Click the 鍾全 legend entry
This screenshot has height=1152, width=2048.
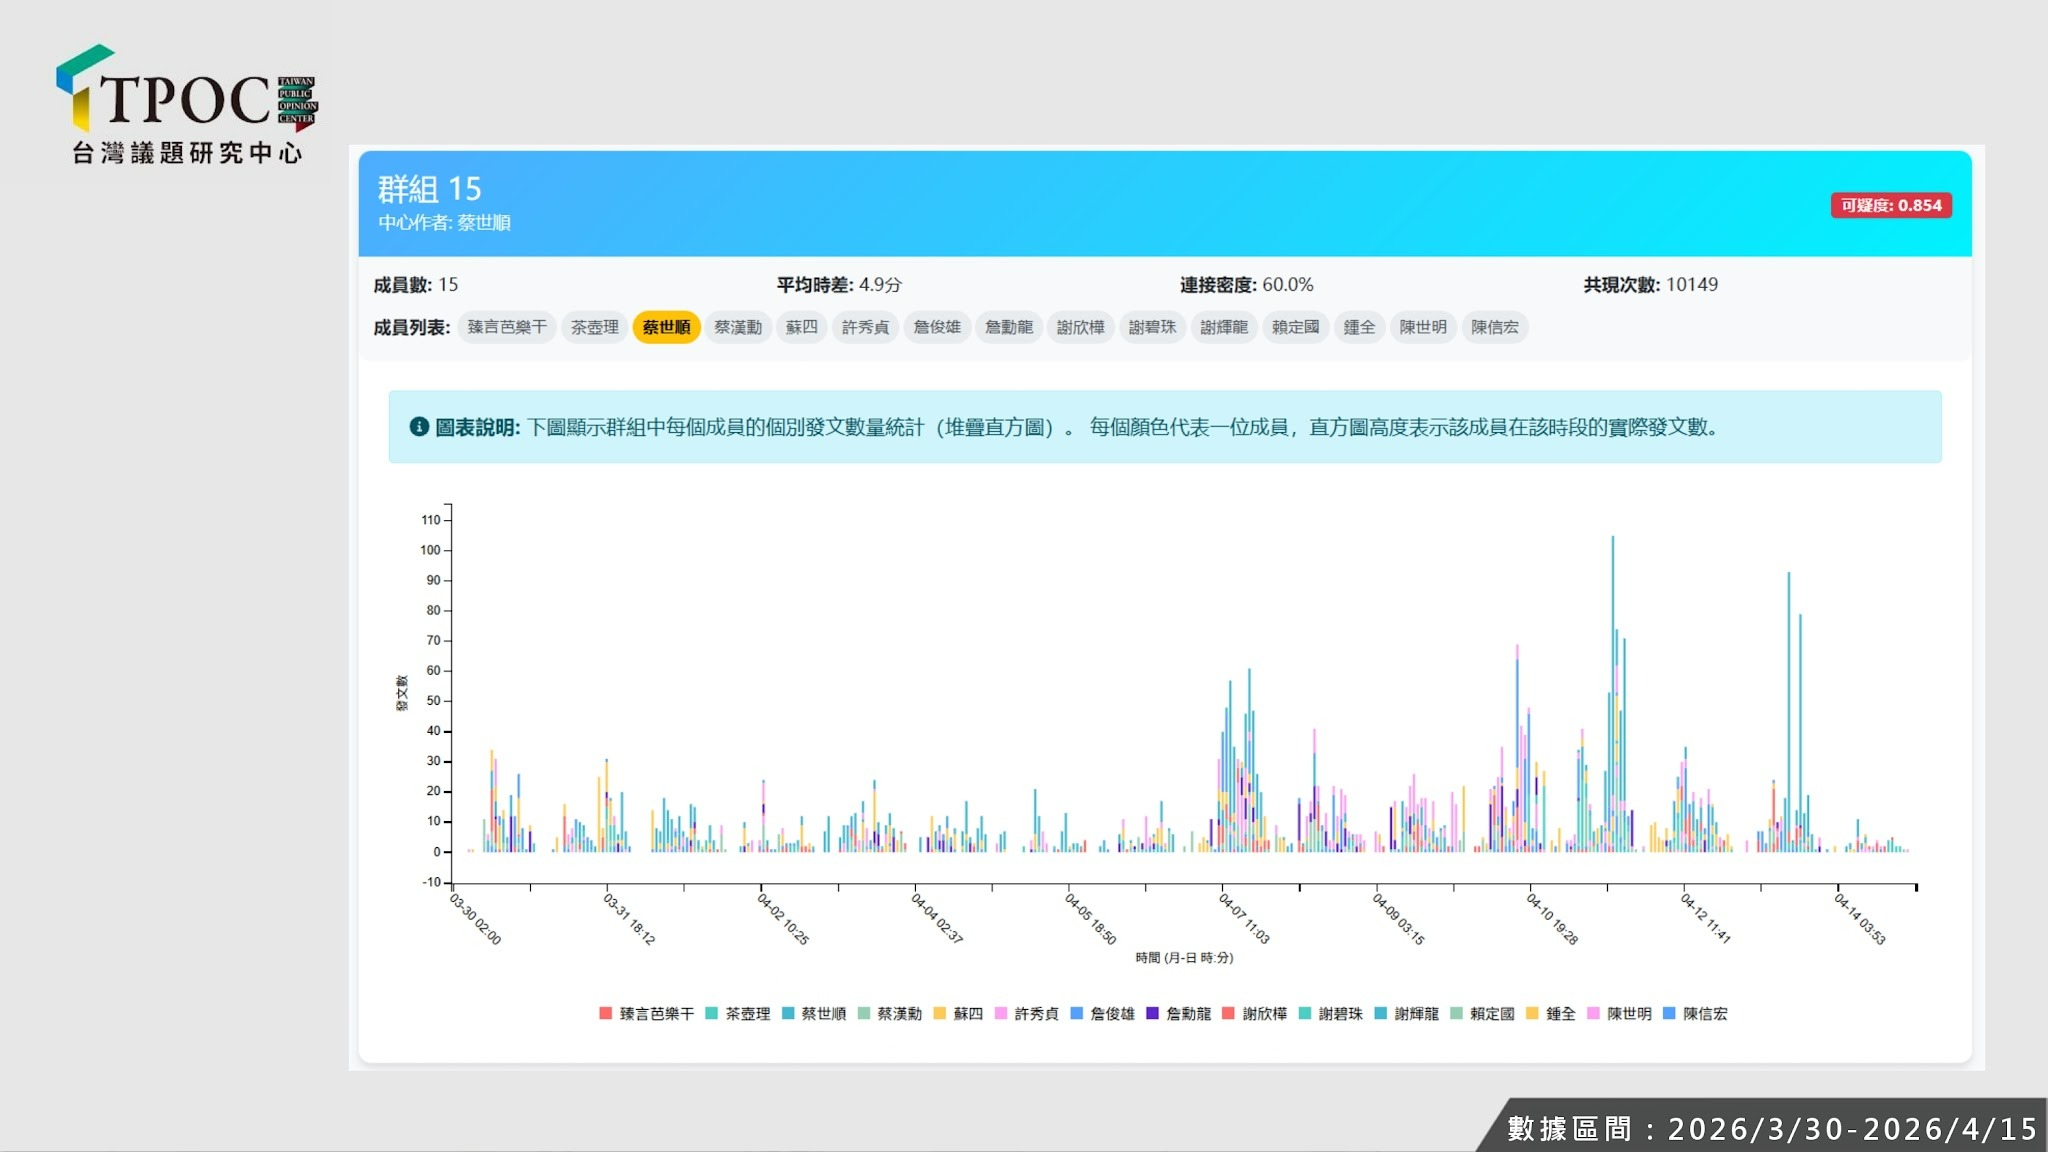1560,1014
